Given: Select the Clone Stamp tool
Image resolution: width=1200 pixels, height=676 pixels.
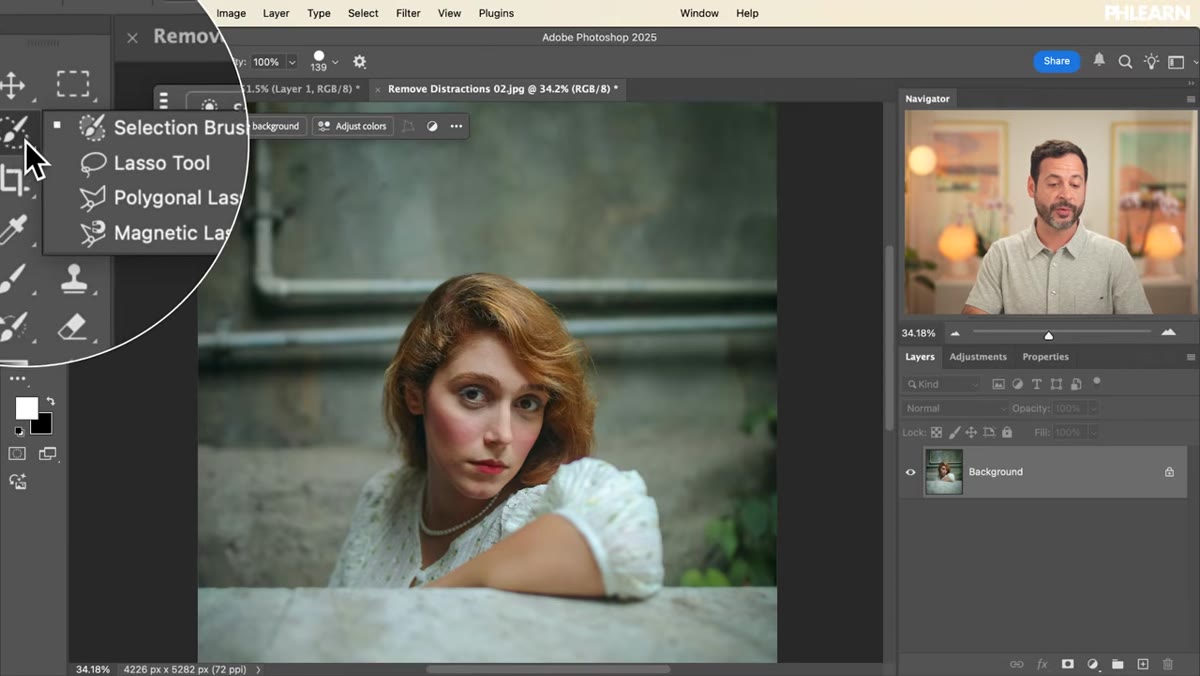Looking at the screenshot, I should (74, 278).
